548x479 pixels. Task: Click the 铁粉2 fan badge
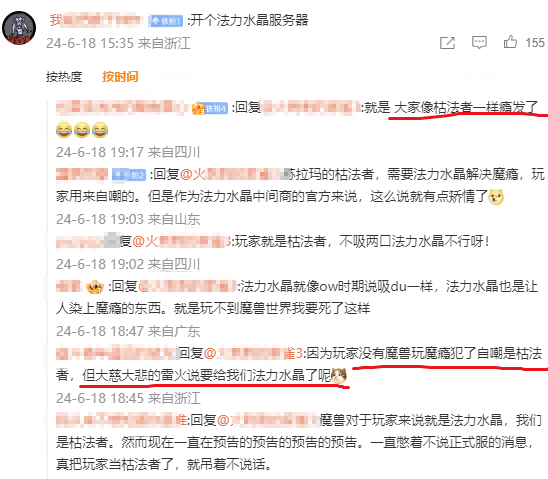click(x=129, y=175)
